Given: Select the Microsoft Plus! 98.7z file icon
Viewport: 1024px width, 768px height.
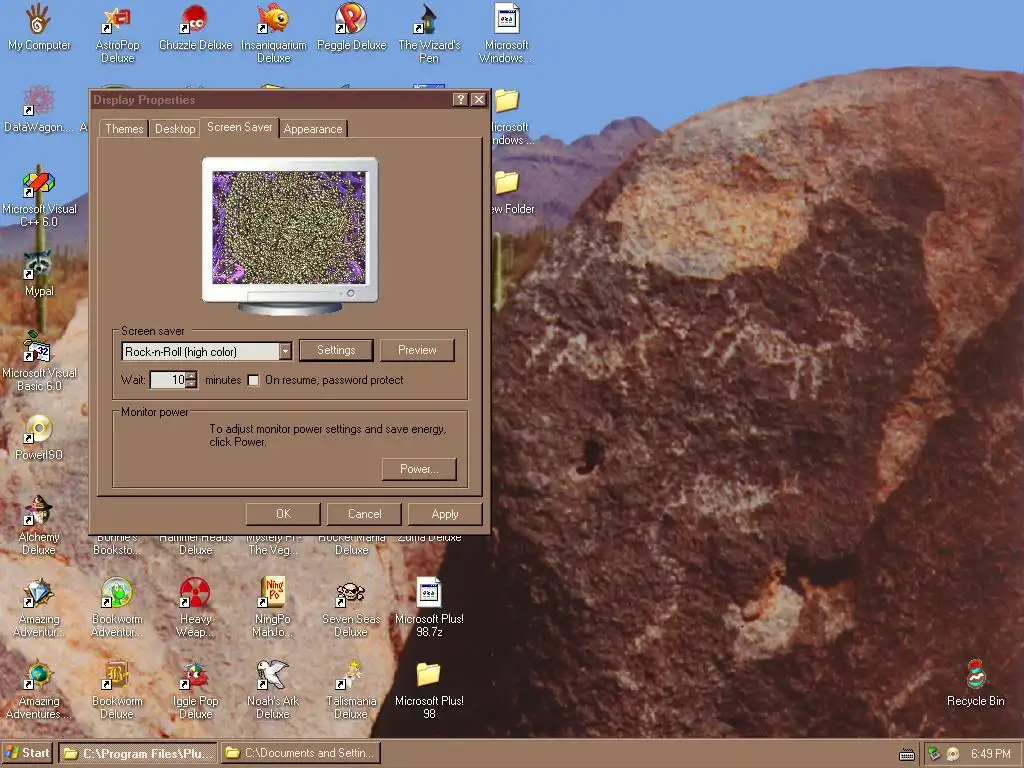Looking at the screenshot, I should click(428, 594).
